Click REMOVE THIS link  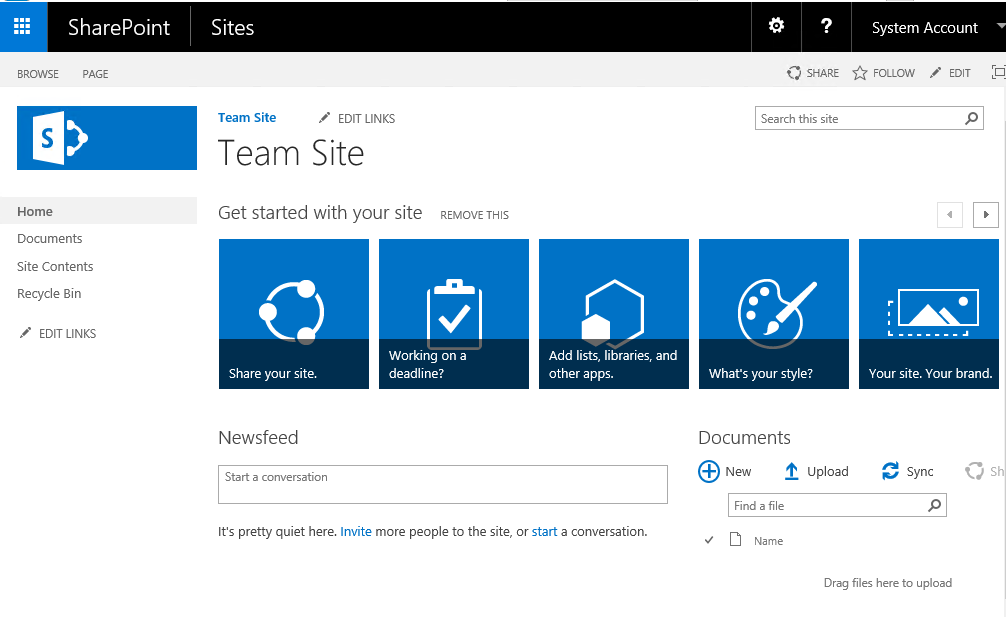(x=474, y=215)
